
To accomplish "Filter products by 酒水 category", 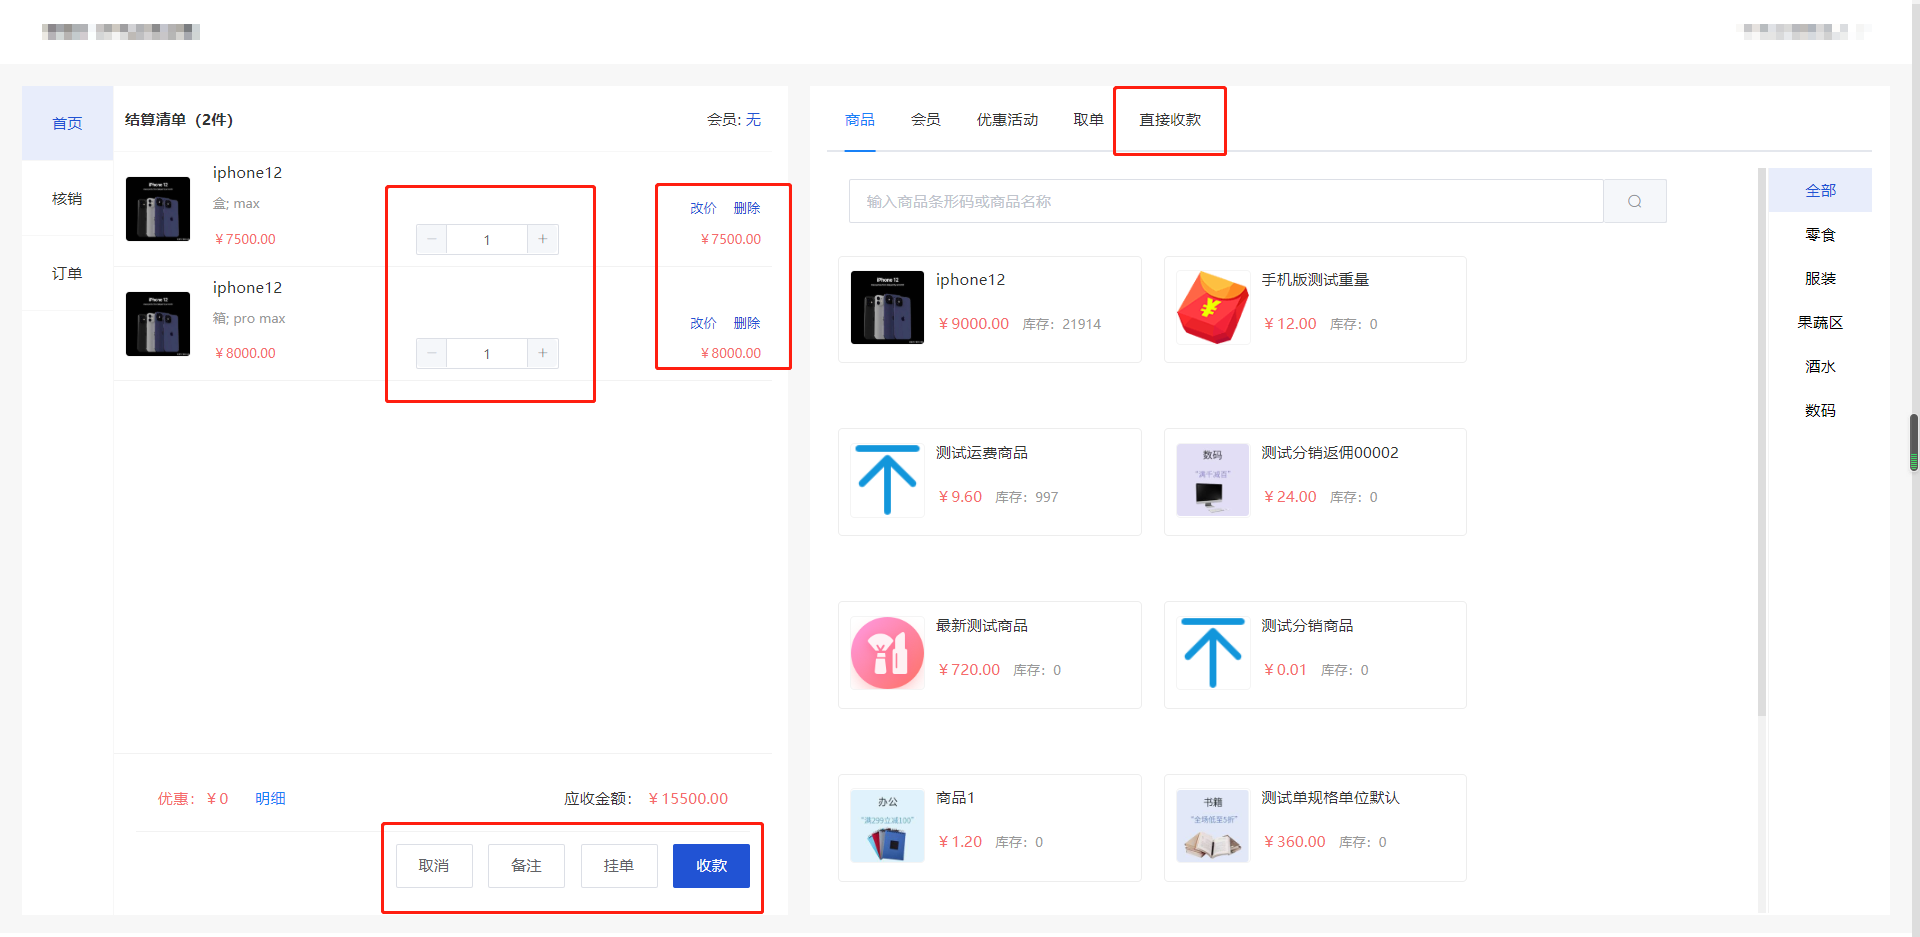I will [1819, 367].
